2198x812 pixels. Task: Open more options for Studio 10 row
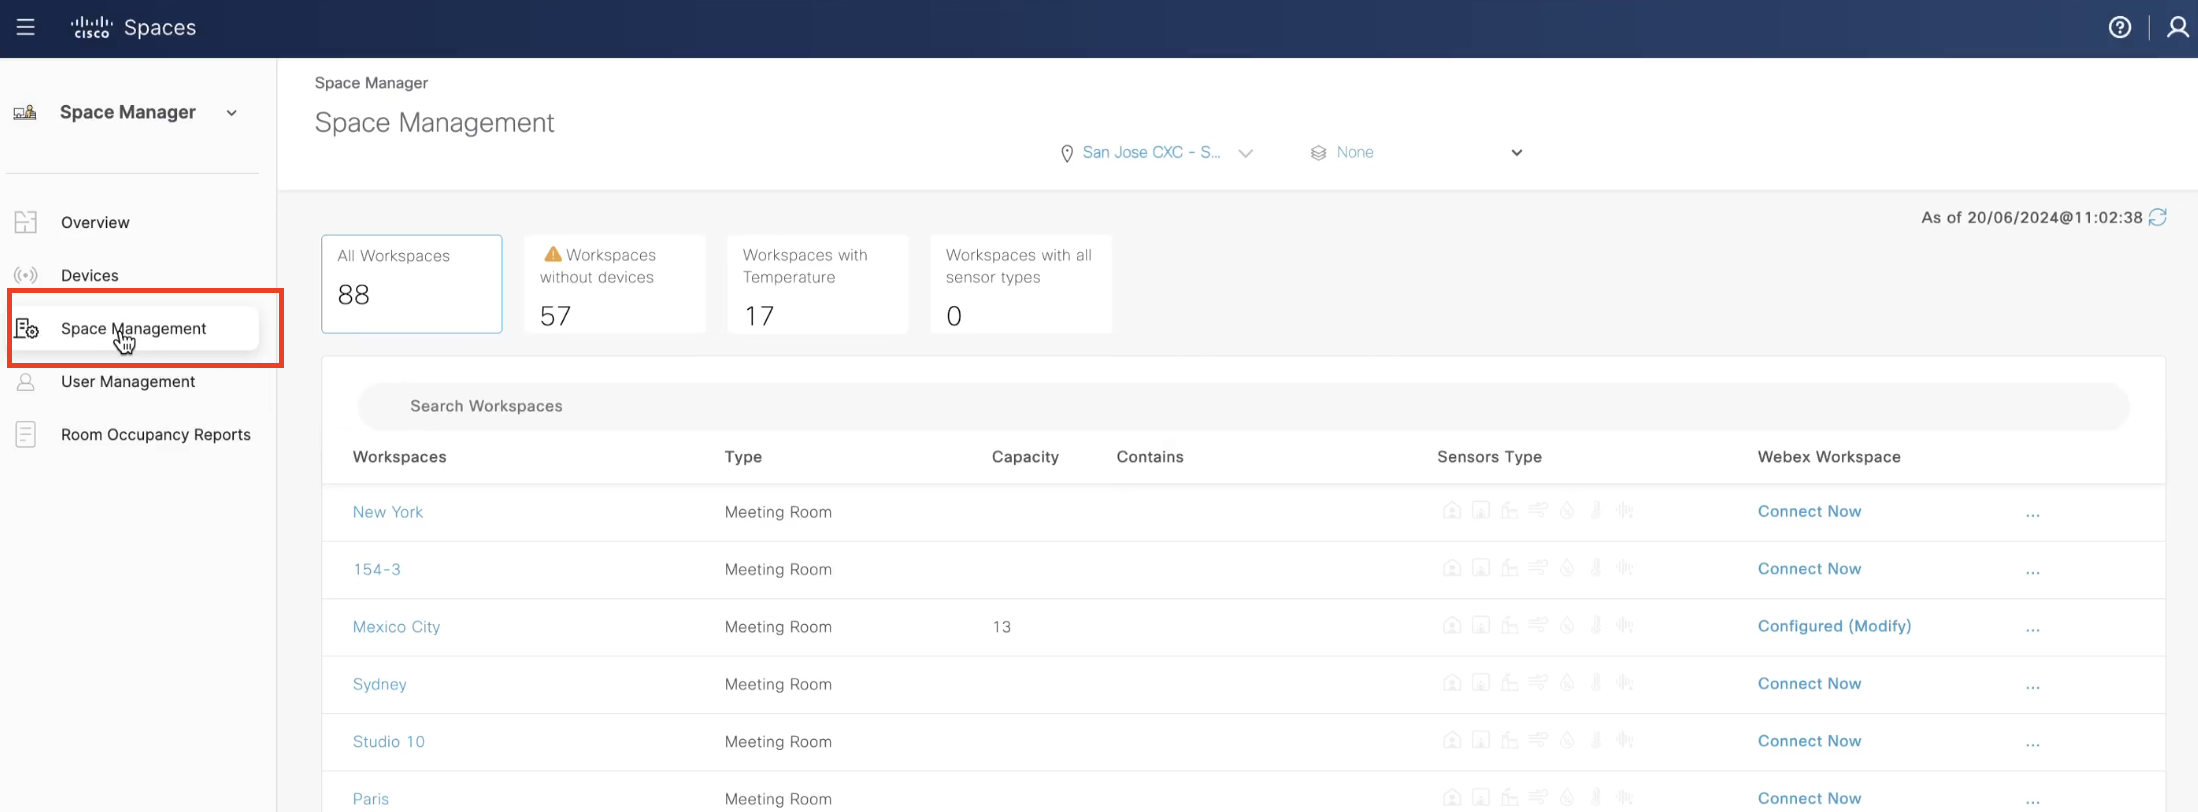coord(2032,744)
